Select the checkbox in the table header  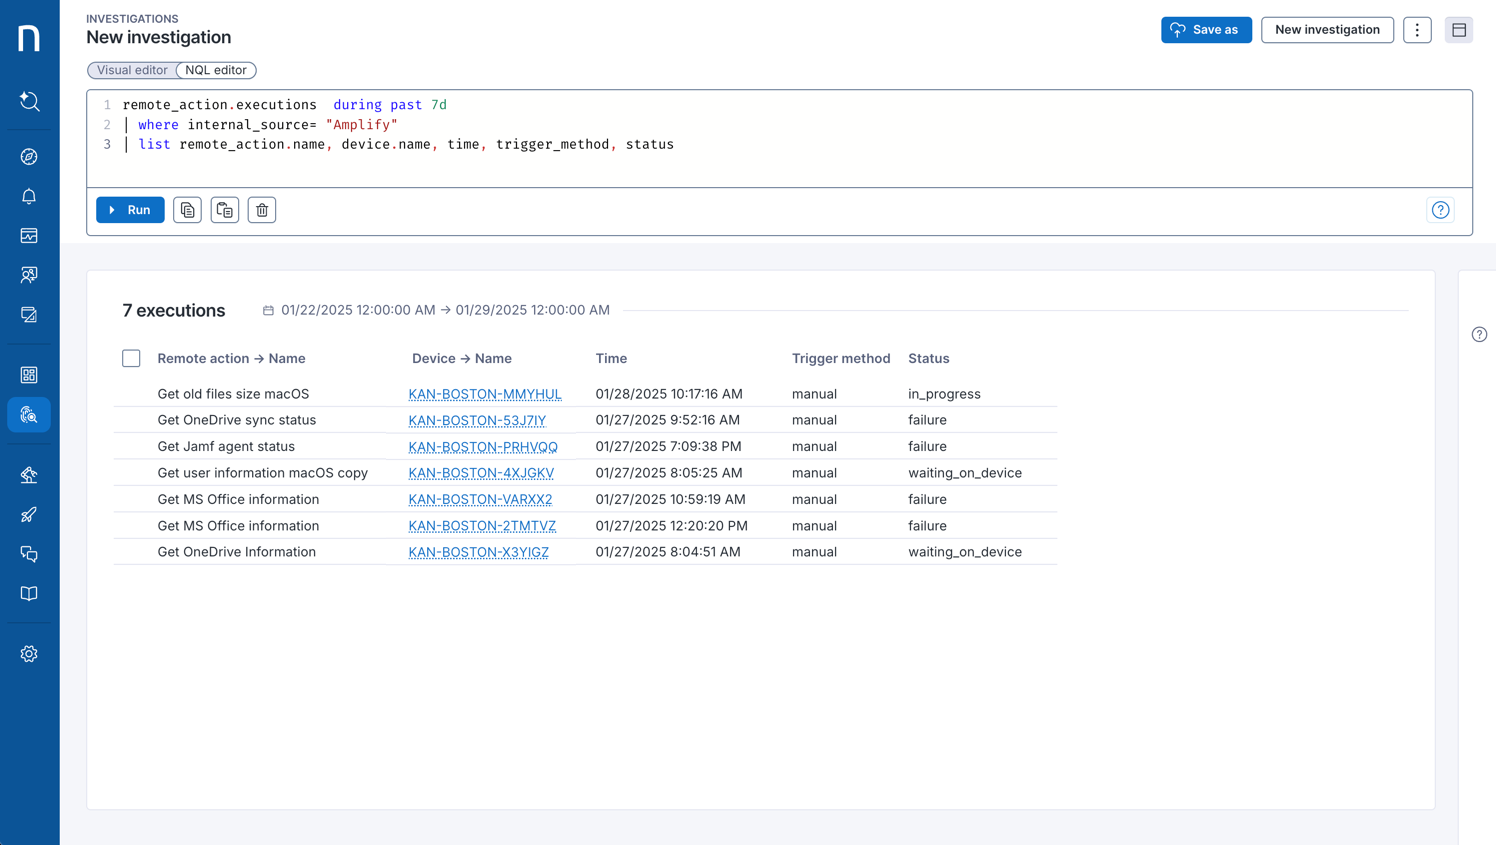pyautogui.click(x=131, y=358)
